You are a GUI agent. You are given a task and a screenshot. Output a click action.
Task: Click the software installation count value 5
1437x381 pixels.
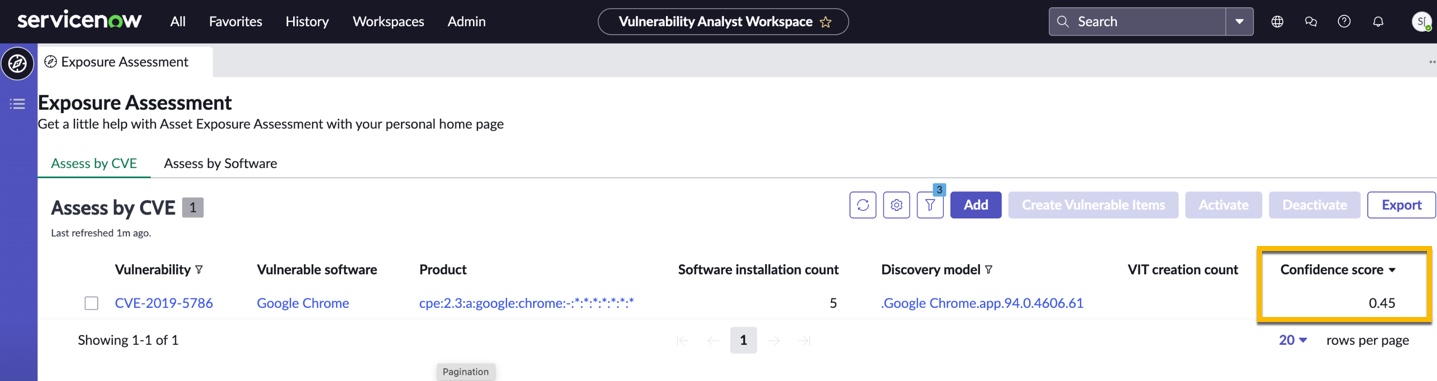click(833, 303)
